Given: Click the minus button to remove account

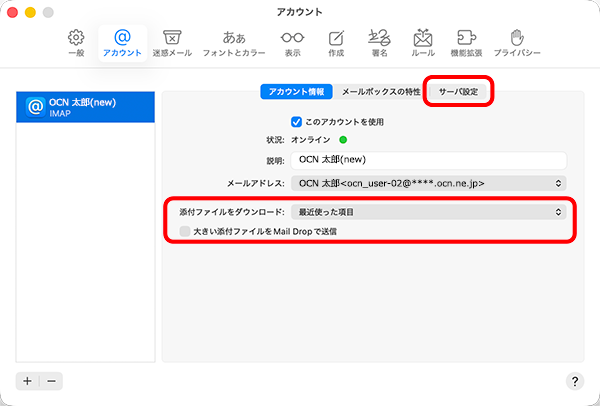Looking at the screenshot, I should [52, 381].
